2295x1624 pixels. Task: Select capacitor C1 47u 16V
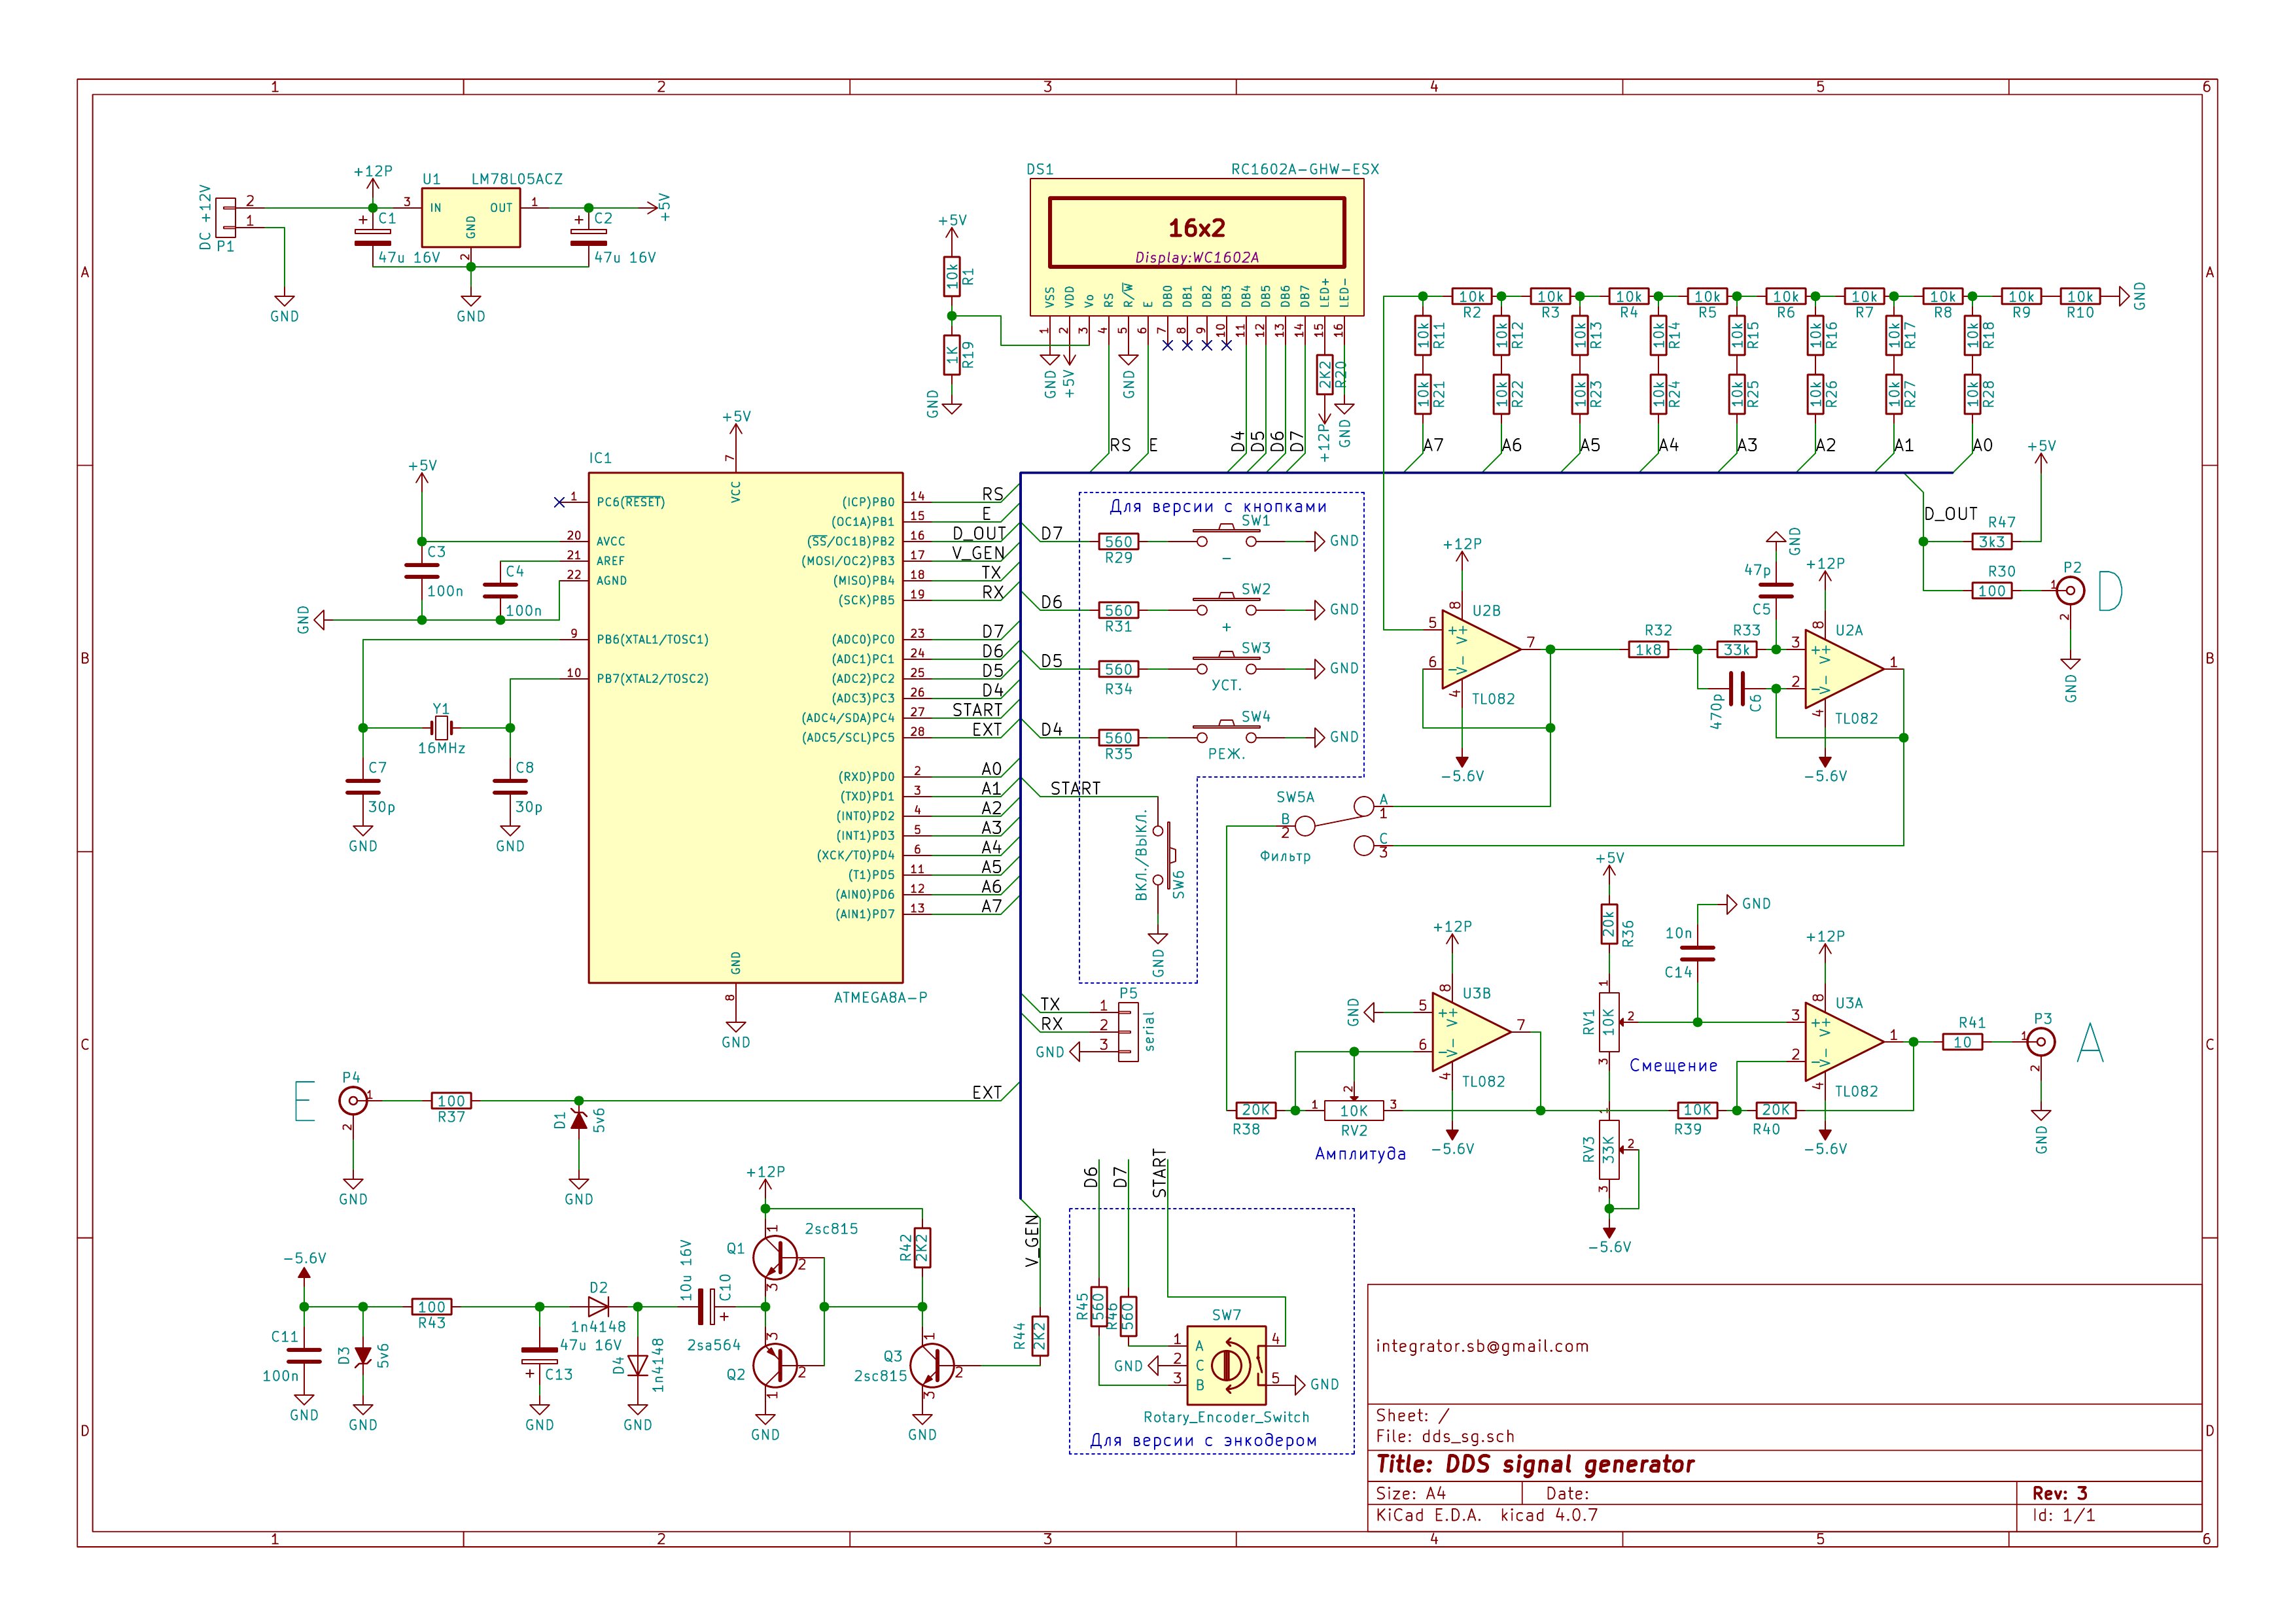tap(373, 237)
